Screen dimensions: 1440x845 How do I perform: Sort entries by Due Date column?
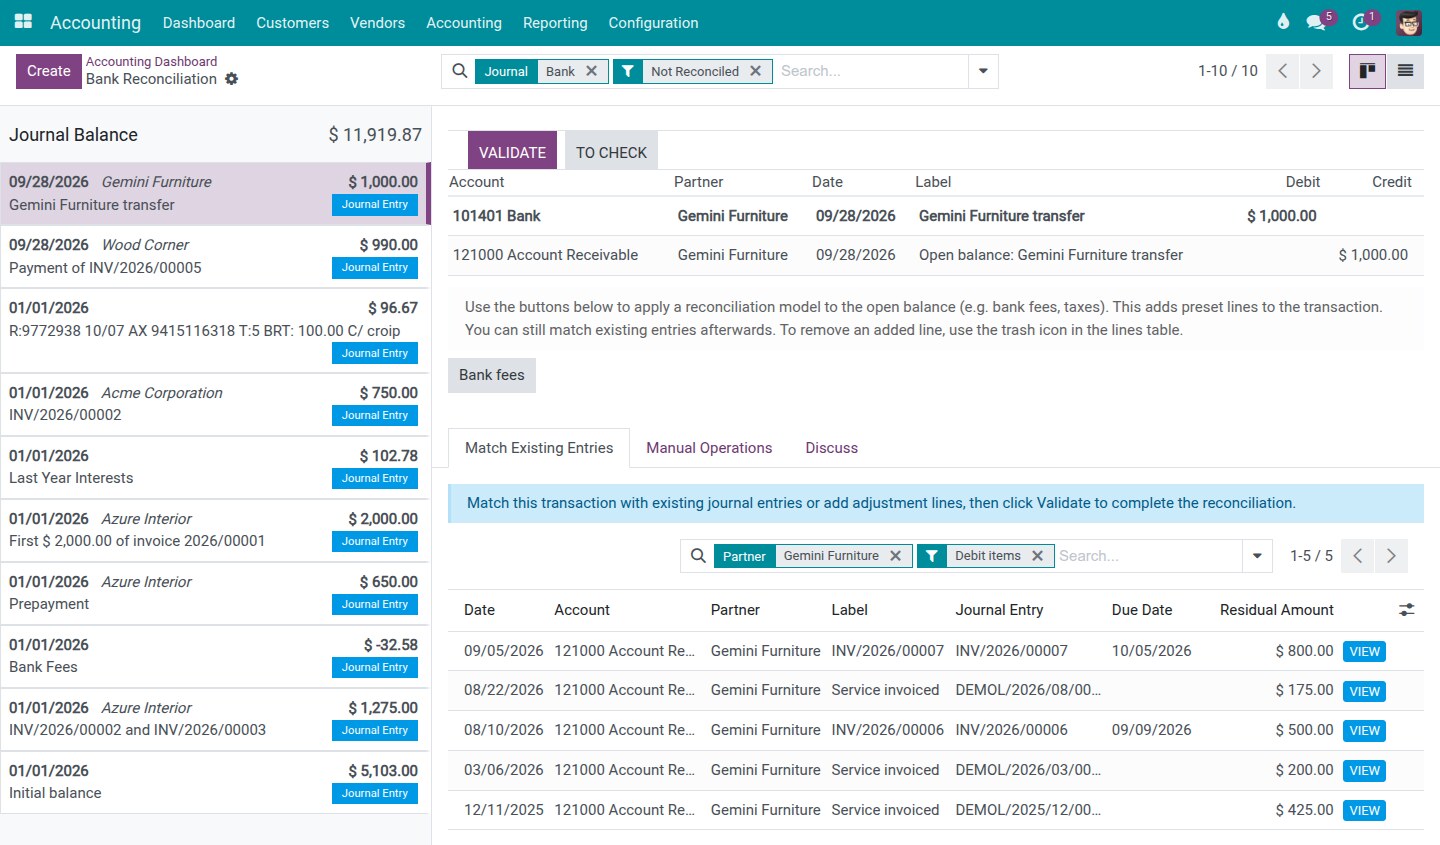pos(1141,610)
